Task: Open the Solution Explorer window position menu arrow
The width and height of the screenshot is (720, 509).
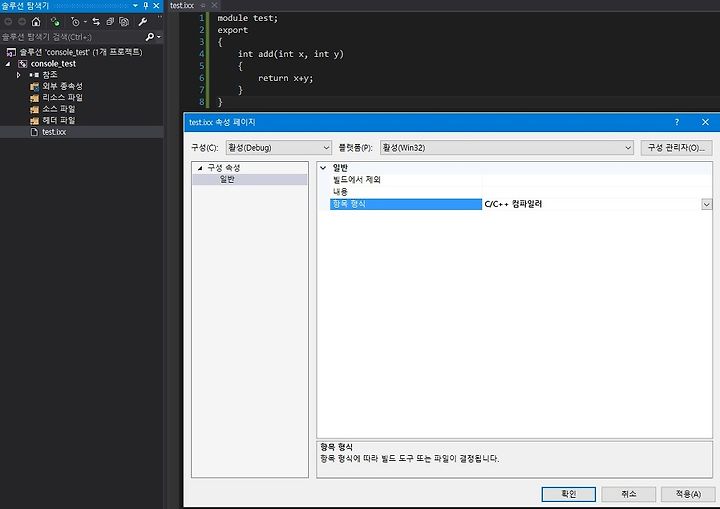Action: point(135,6)
